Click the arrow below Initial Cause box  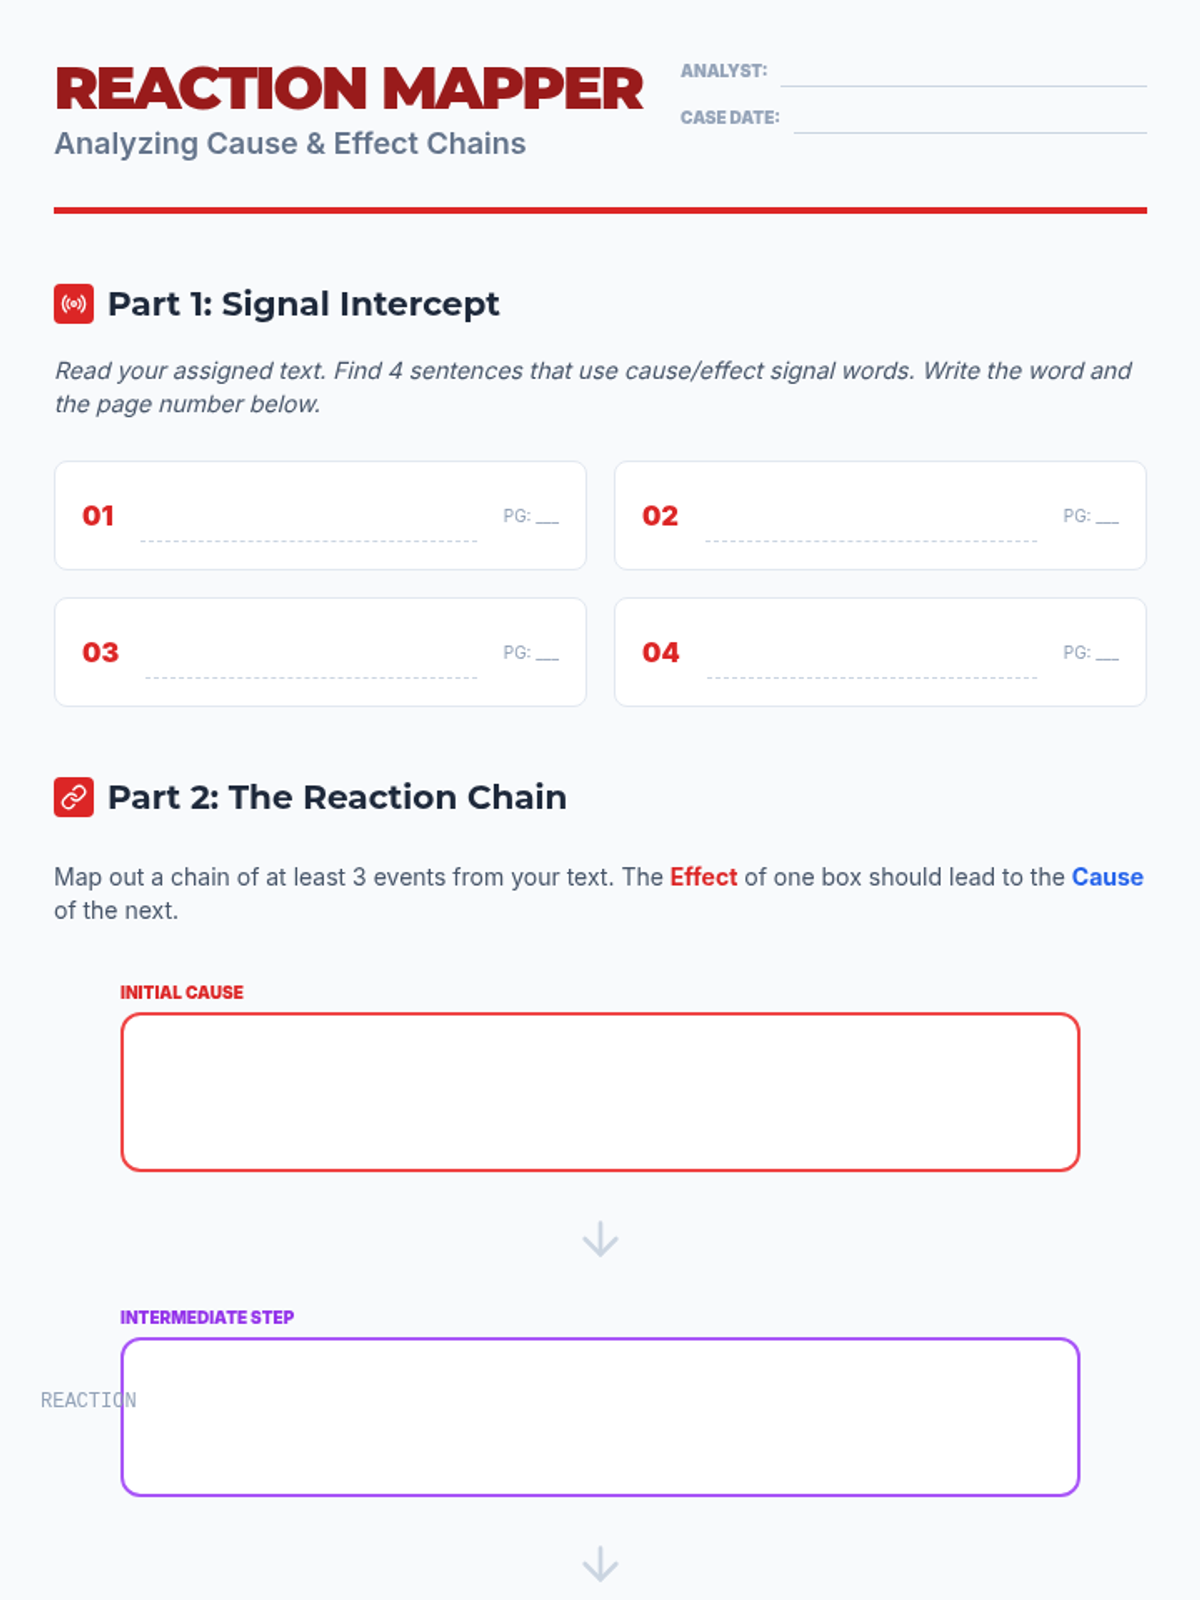600,1239
